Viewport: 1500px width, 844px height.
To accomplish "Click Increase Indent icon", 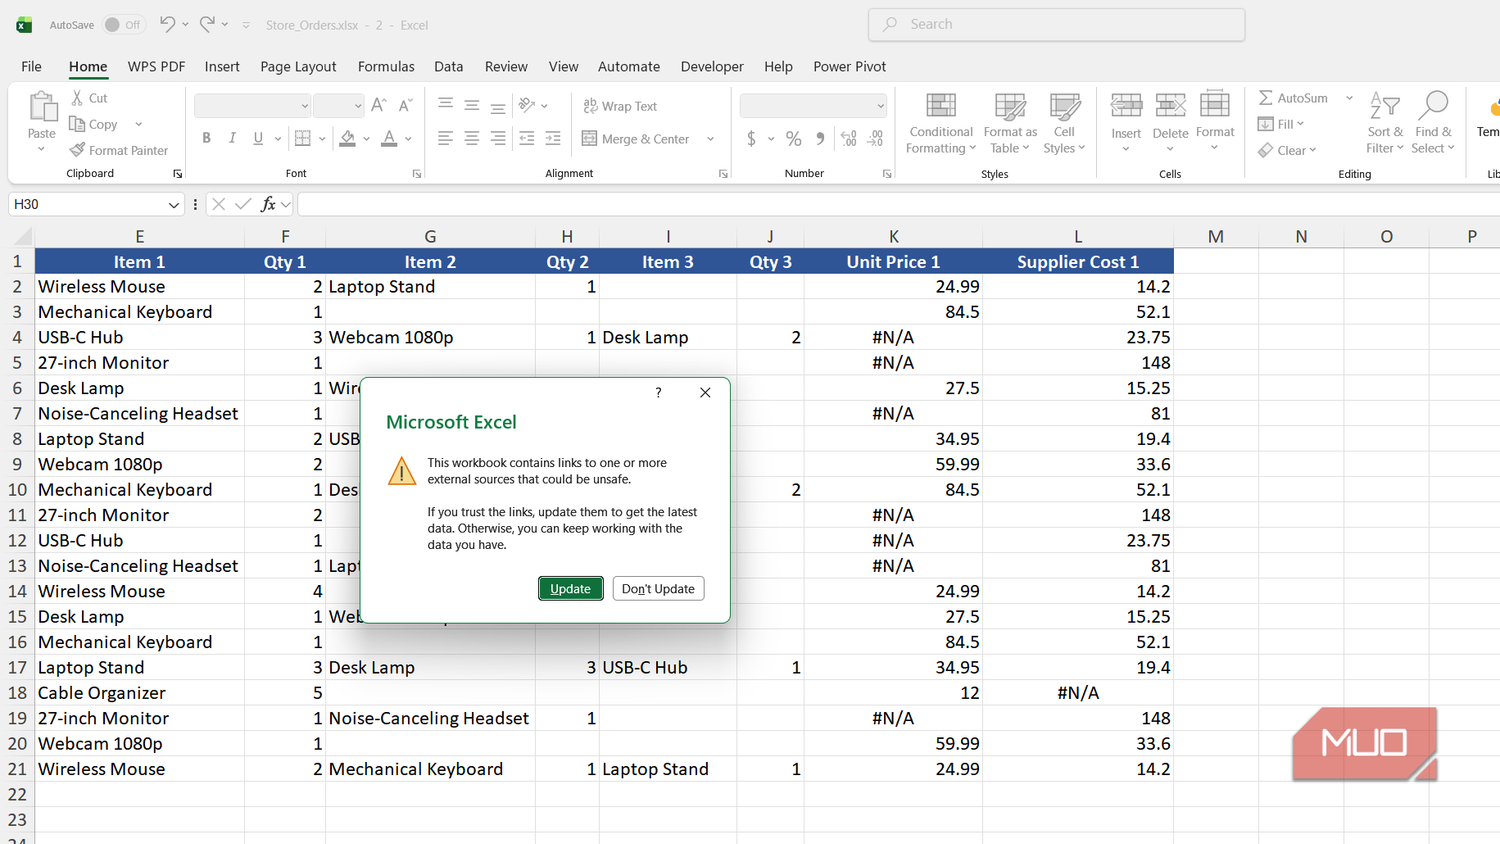I will coord(552,138).
